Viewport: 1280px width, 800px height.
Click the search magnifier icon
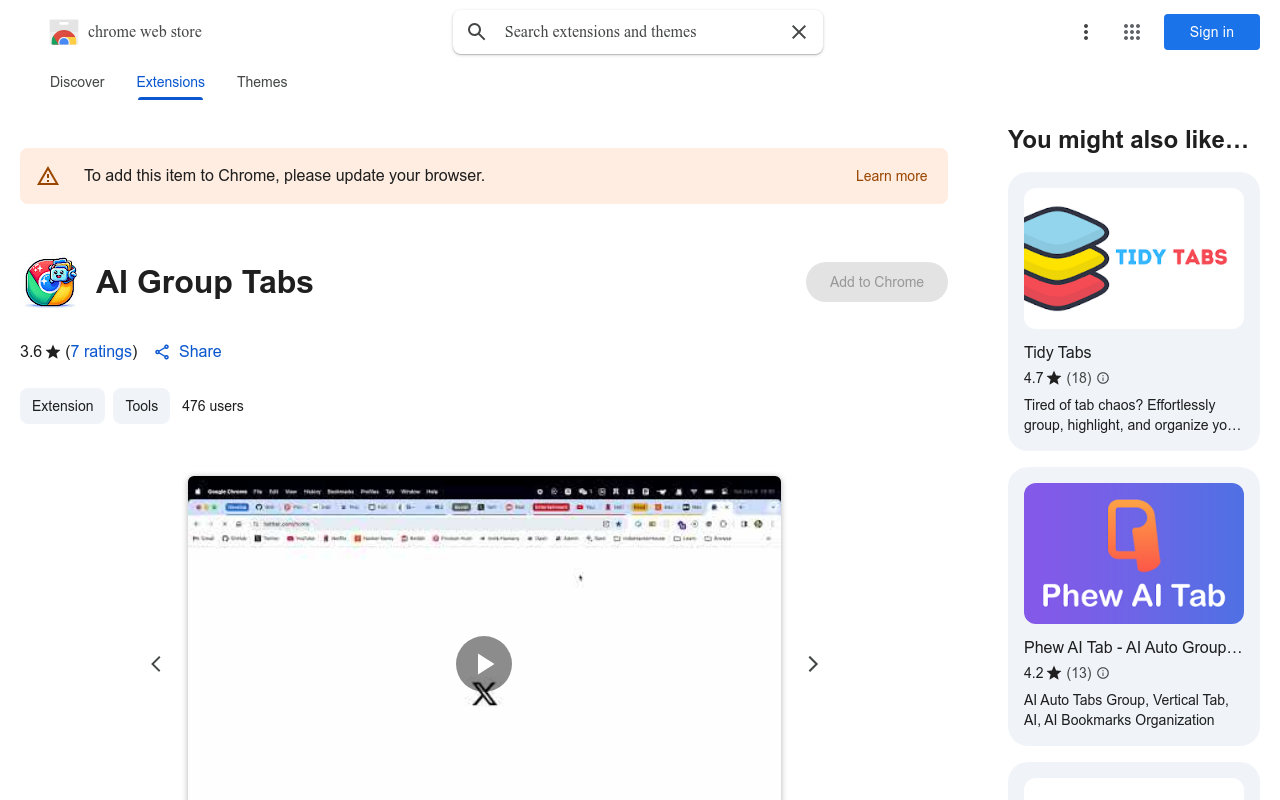tap(477, 31)
